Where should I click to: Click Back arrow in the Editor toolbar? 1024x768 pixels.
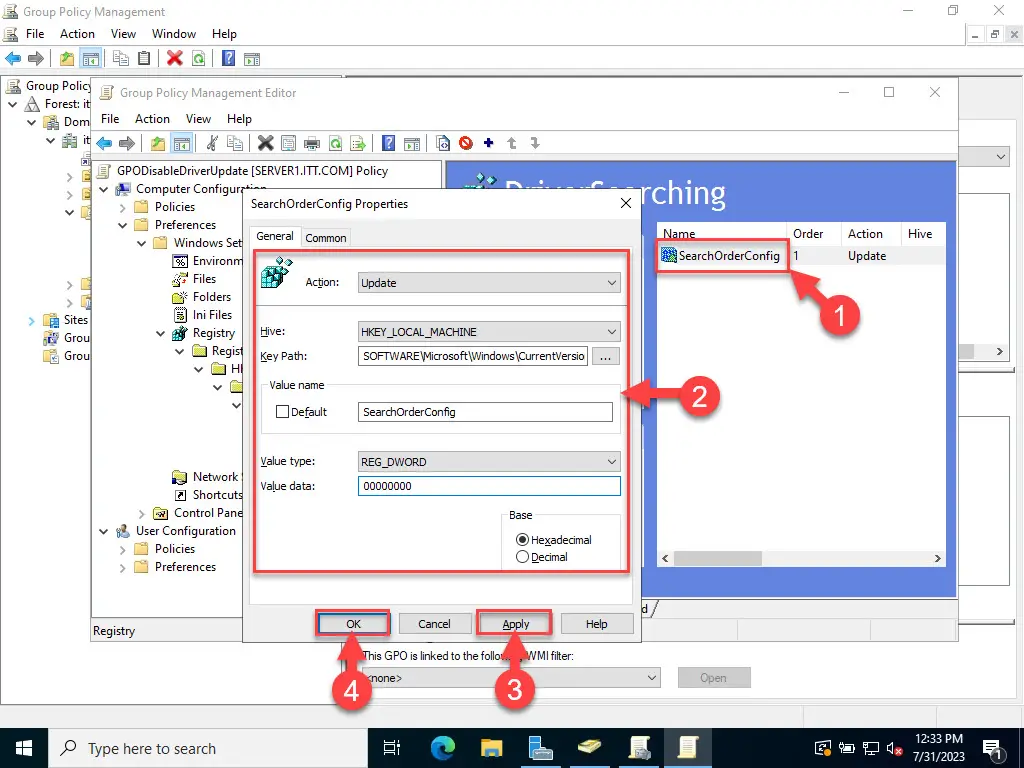click(104, 143)
